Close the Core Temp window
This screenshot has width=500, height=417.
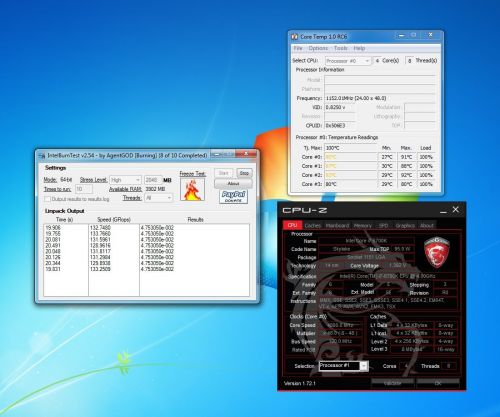tap(430, 35)
